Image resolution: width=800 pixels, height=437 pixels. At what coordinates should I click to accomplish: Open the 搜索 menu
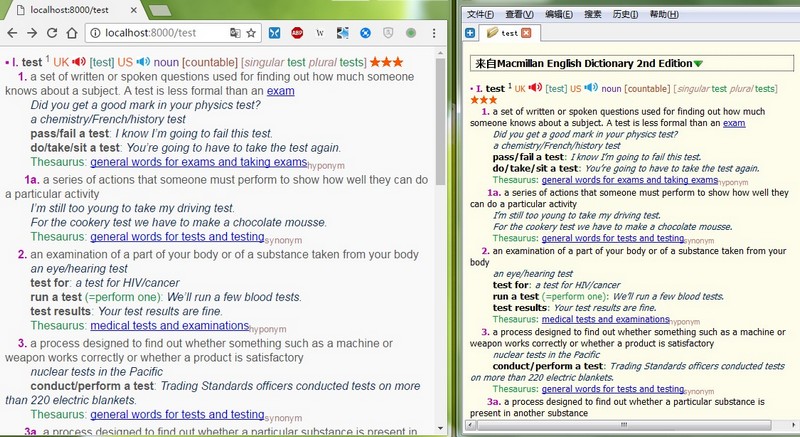pyautogui.click(x=593, y=14)
